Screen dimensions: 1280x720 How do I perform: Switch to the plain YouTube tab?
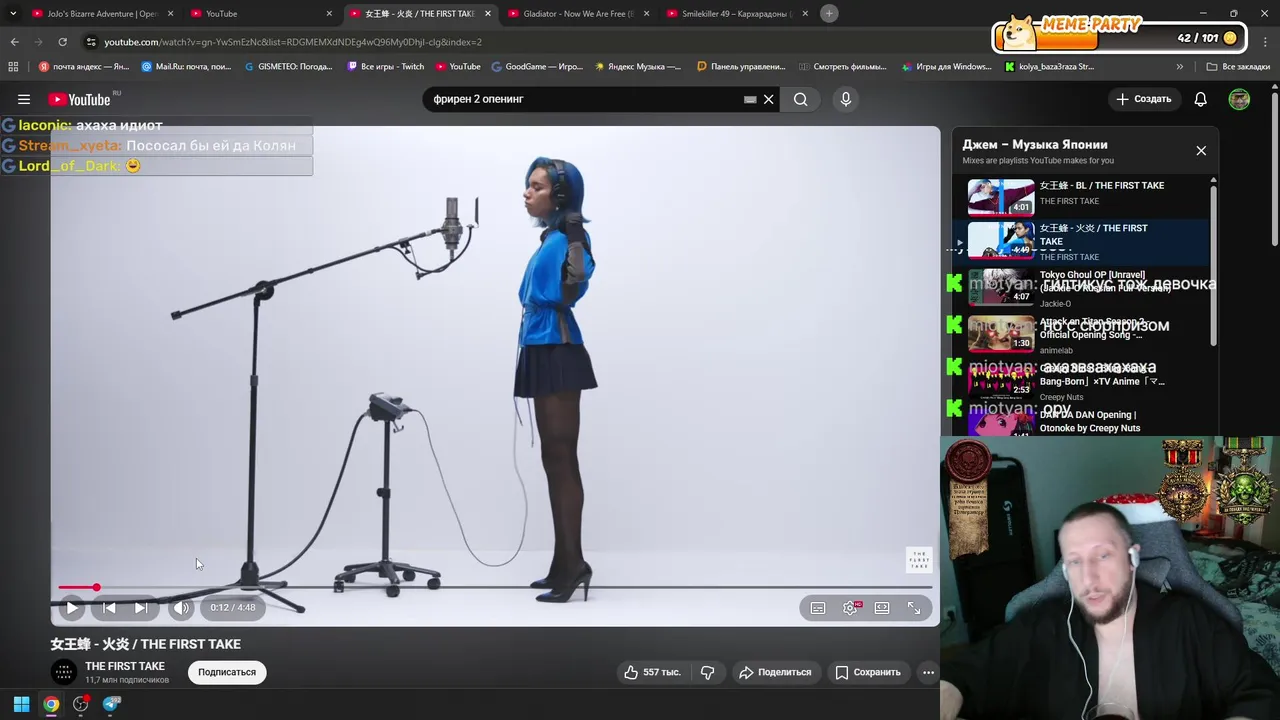[260, 14]
